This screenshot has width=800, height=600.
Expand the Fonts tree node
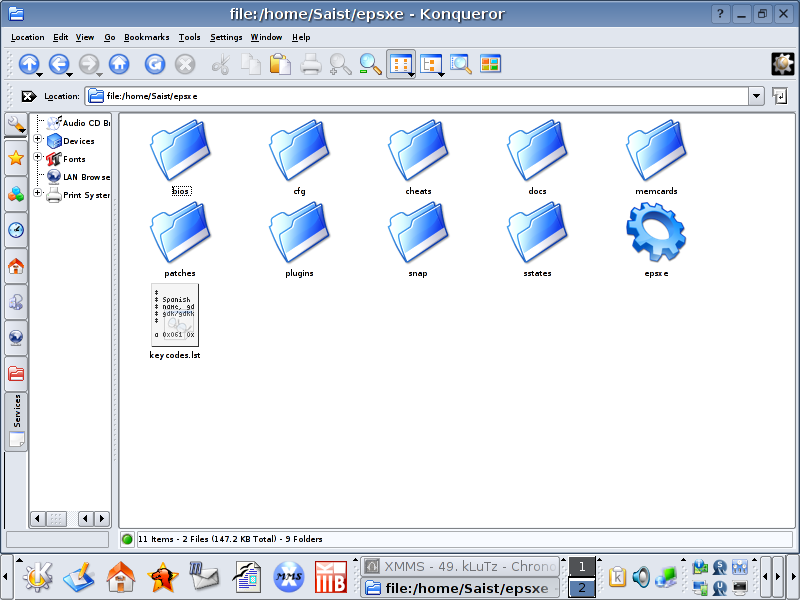(38, 158)
